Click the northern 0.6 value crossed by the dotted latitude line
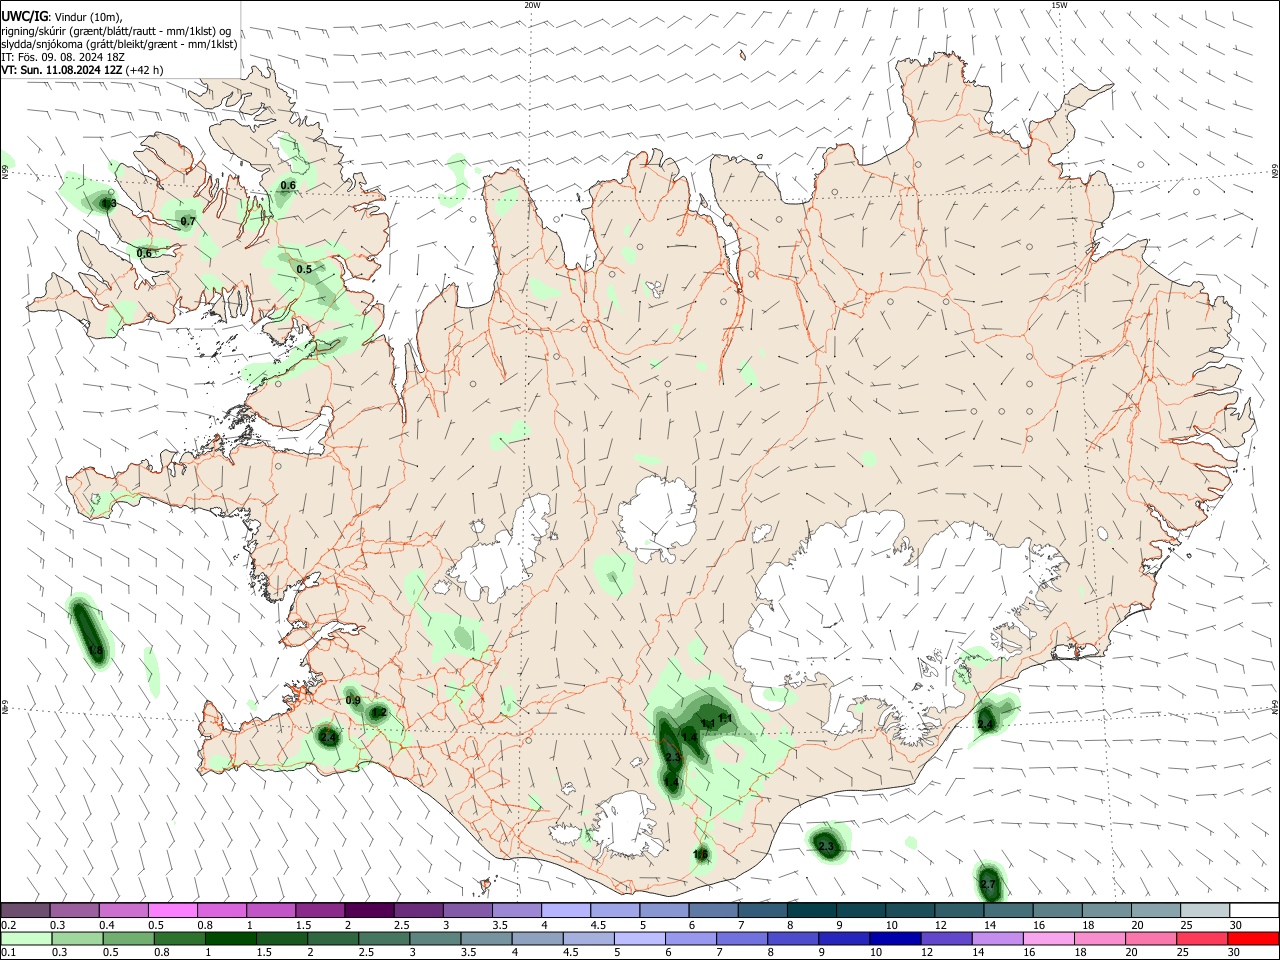 click(x=288, y=185)
